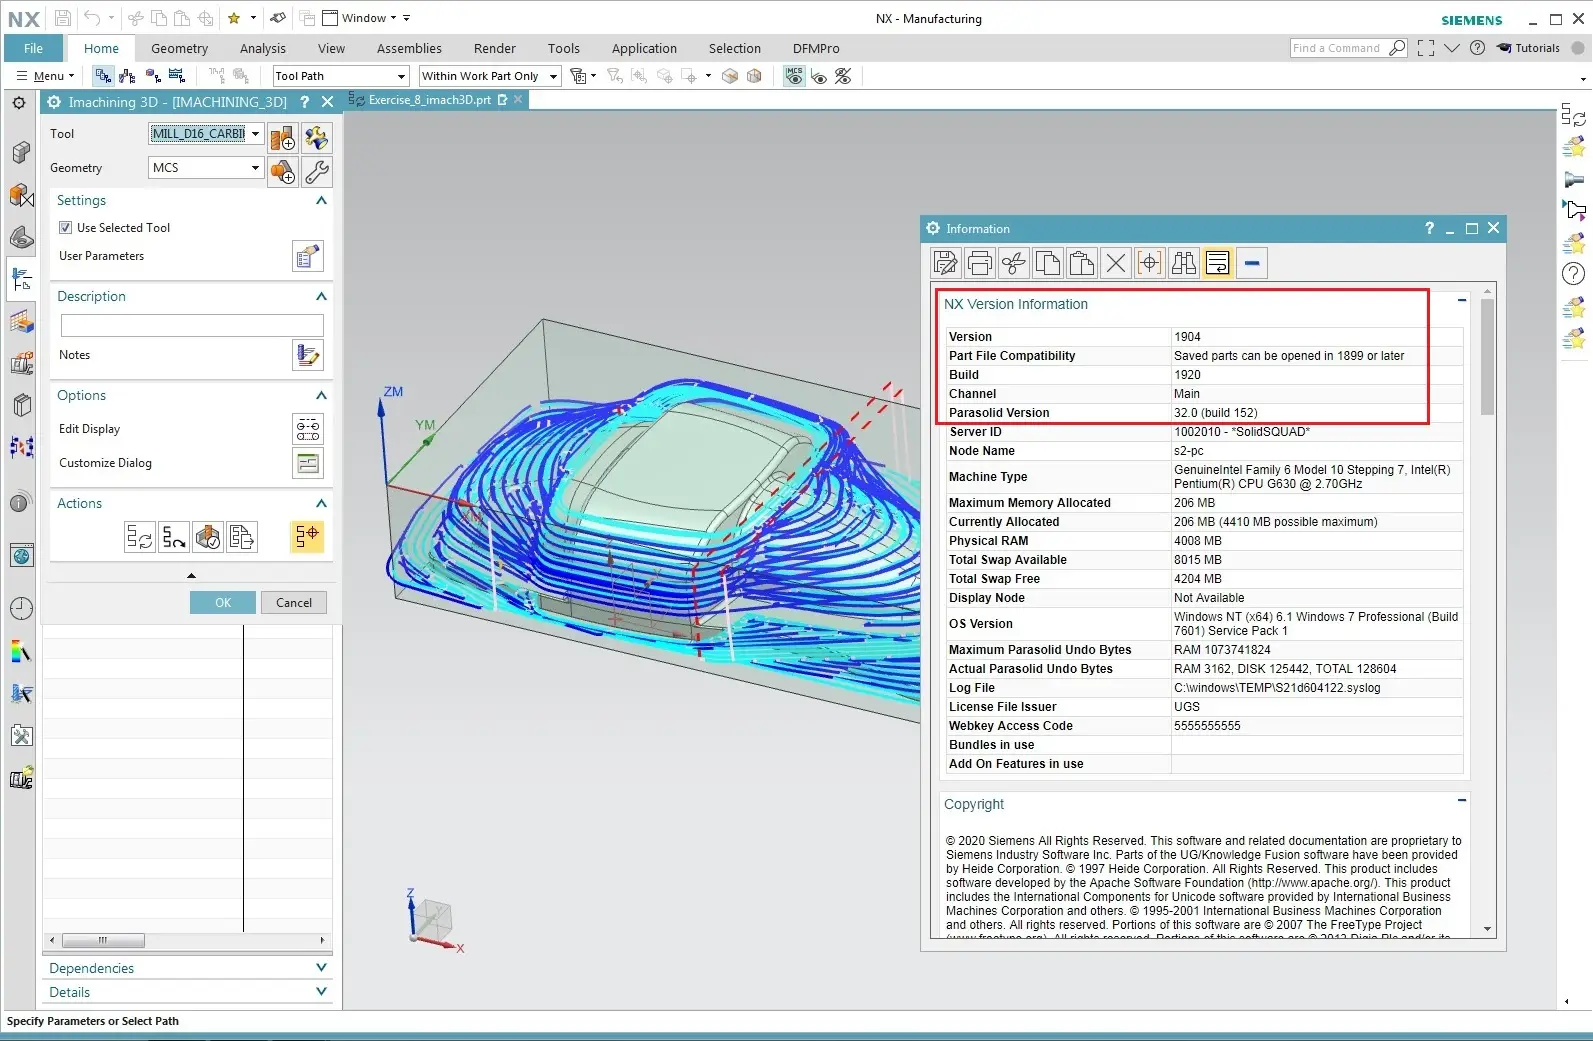
Task: Click the horizontal scrollbar thumb in the navigator panel
Action: click(x=103, y=941)
